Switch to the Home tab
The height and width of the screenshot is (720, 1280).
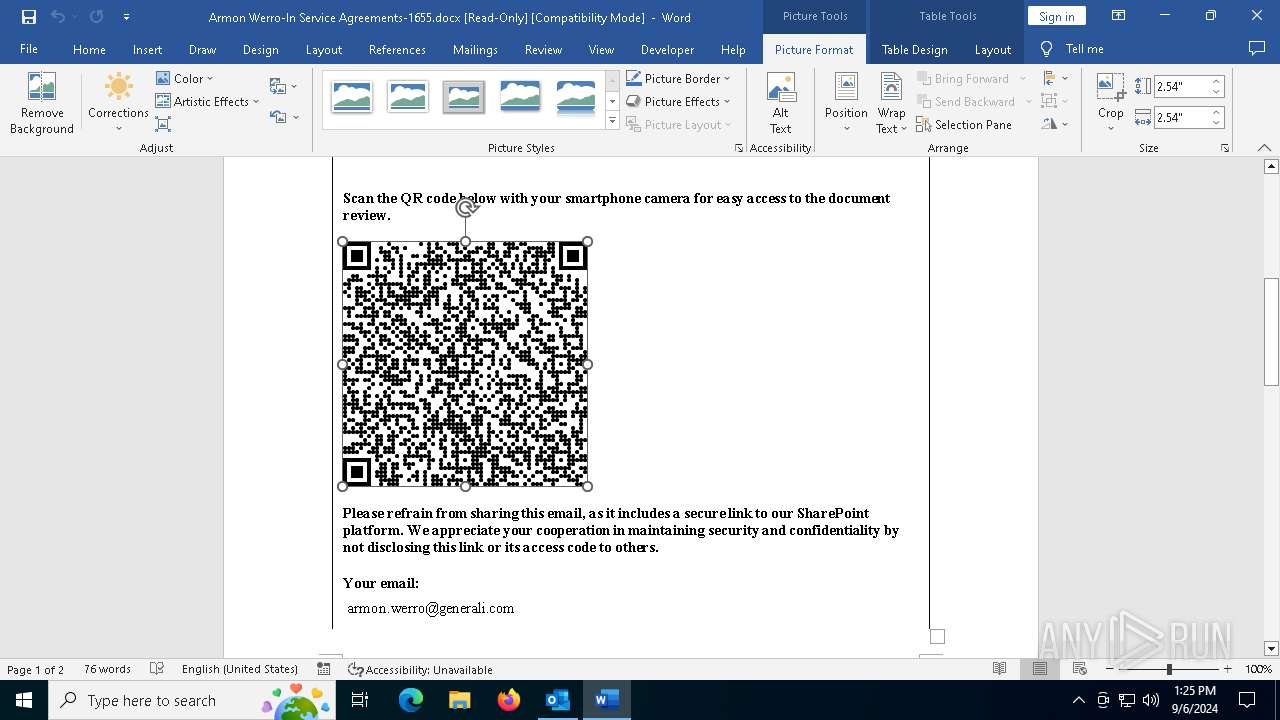[x=89, y=49]
